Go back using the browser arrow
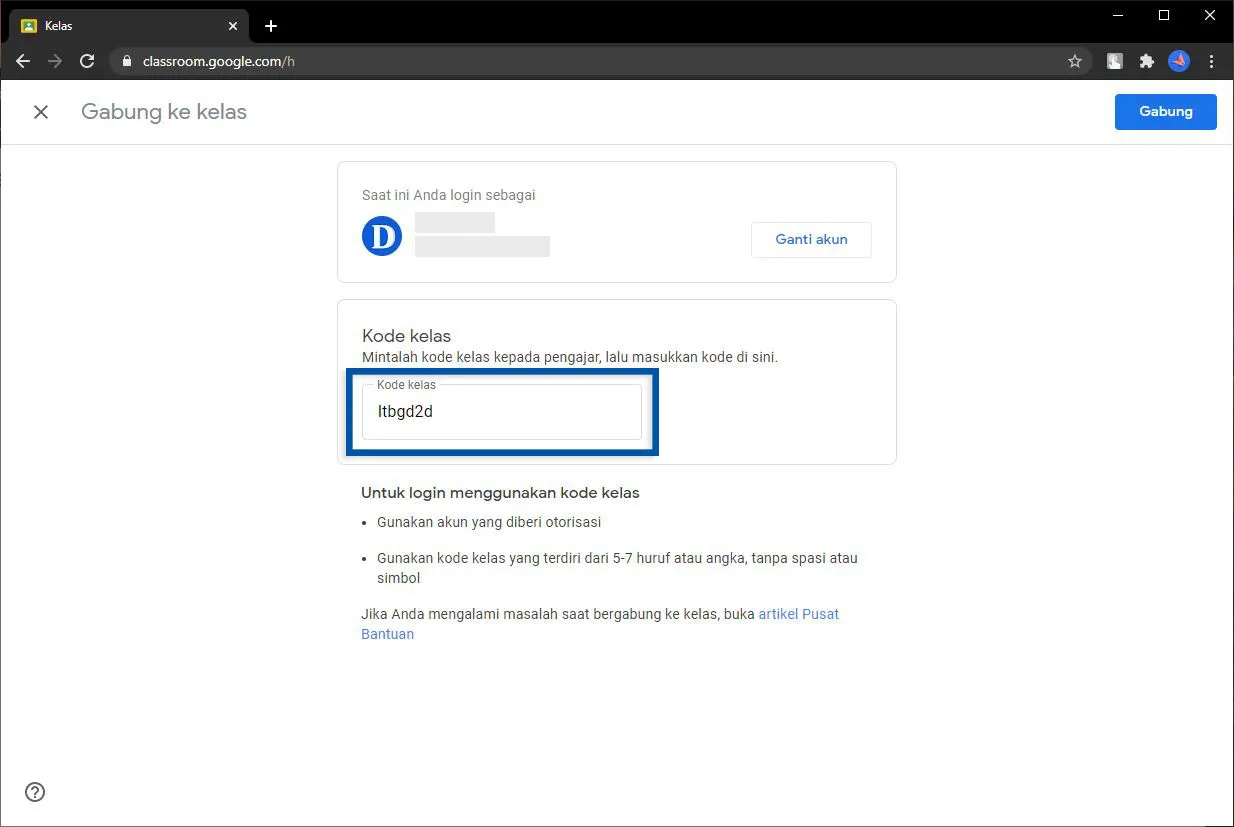This screenshot has height=827, width=1234. (23, 60)
